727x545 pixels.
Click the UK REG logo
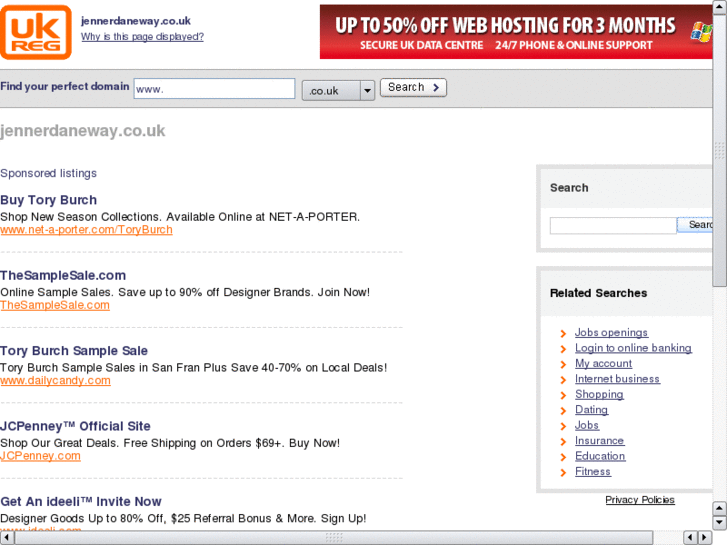pyautogui.click(x=36, y=32)
